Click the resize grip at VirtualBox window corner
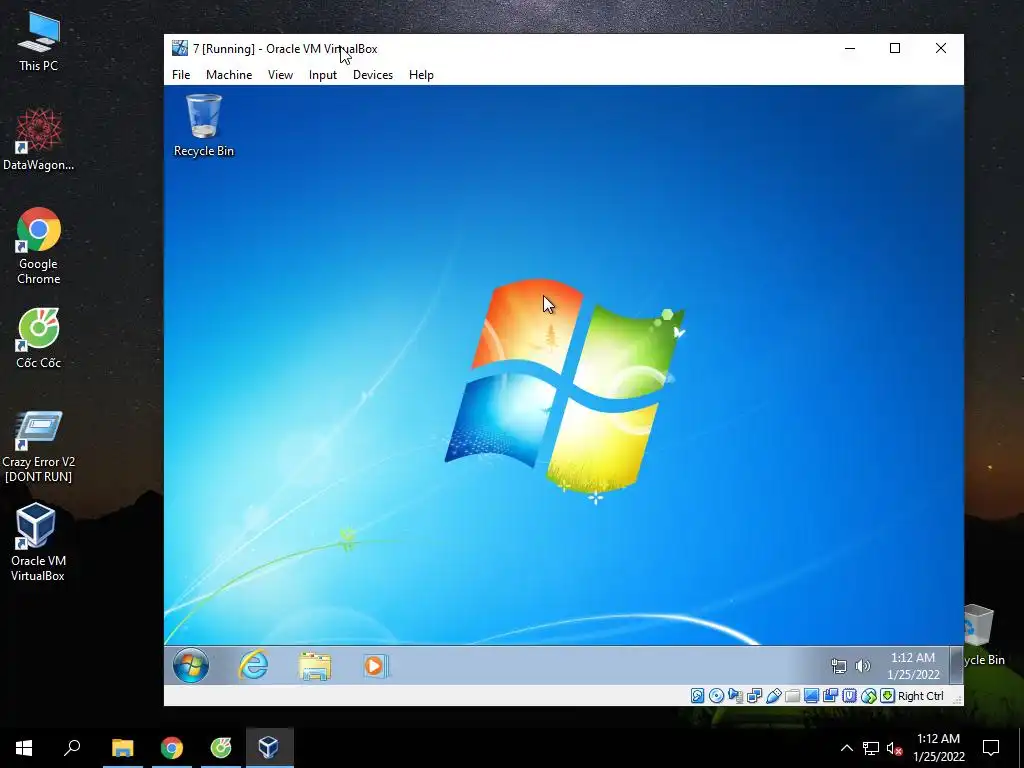Screen dimensions: 1024x768 pos(958,700)
